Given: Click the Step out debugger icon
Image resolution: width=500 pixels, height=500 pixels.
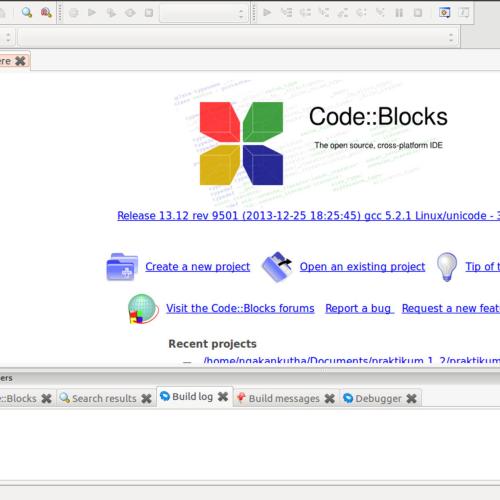Looking at the screenshot, I should (343, 13).
